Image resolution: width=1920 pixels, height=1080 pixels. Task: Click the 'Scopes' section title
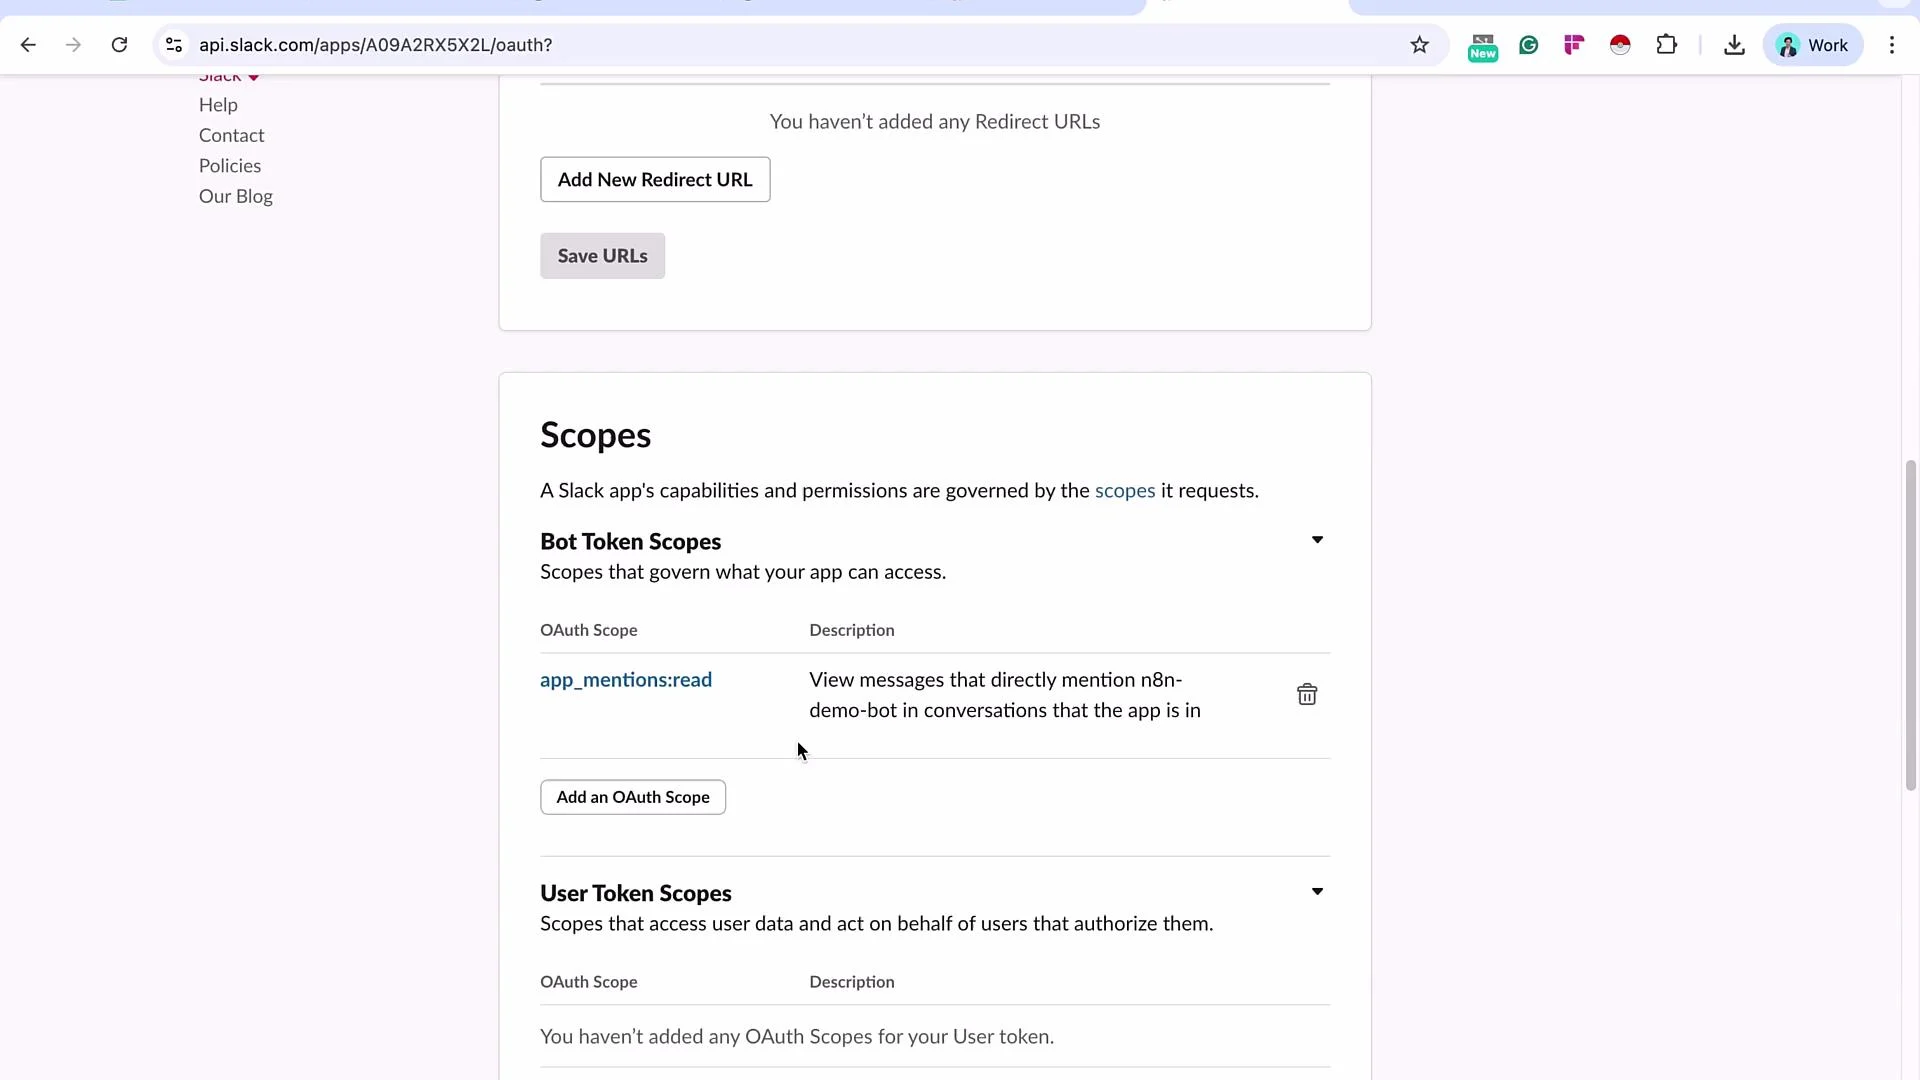click(595, 436)
